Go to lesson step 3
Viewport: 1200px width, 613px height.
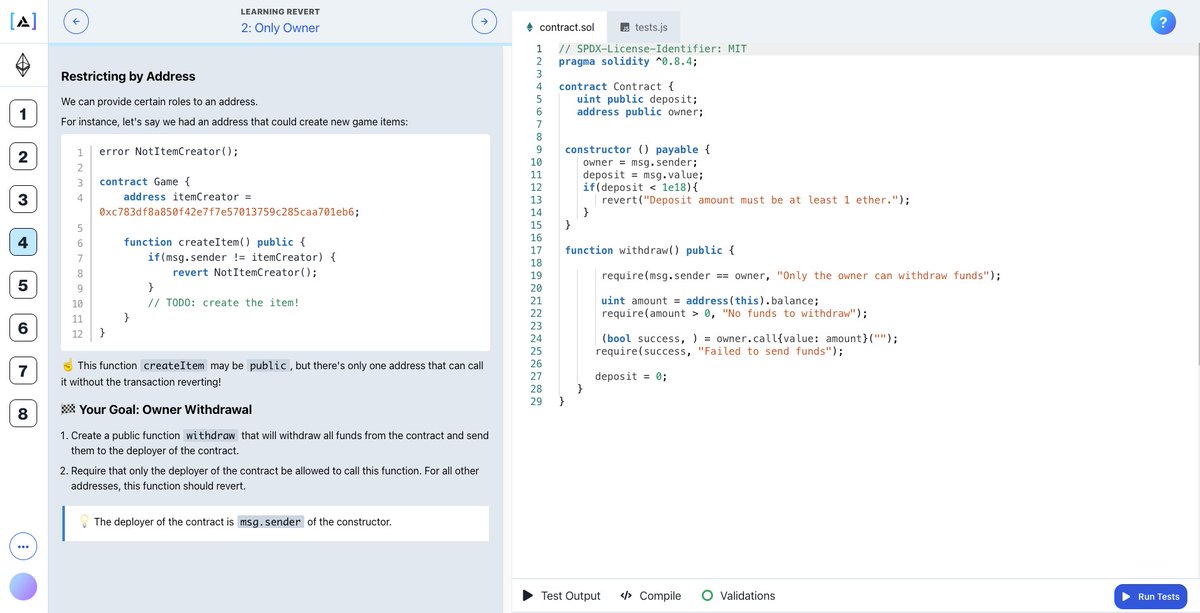[22, 200]
